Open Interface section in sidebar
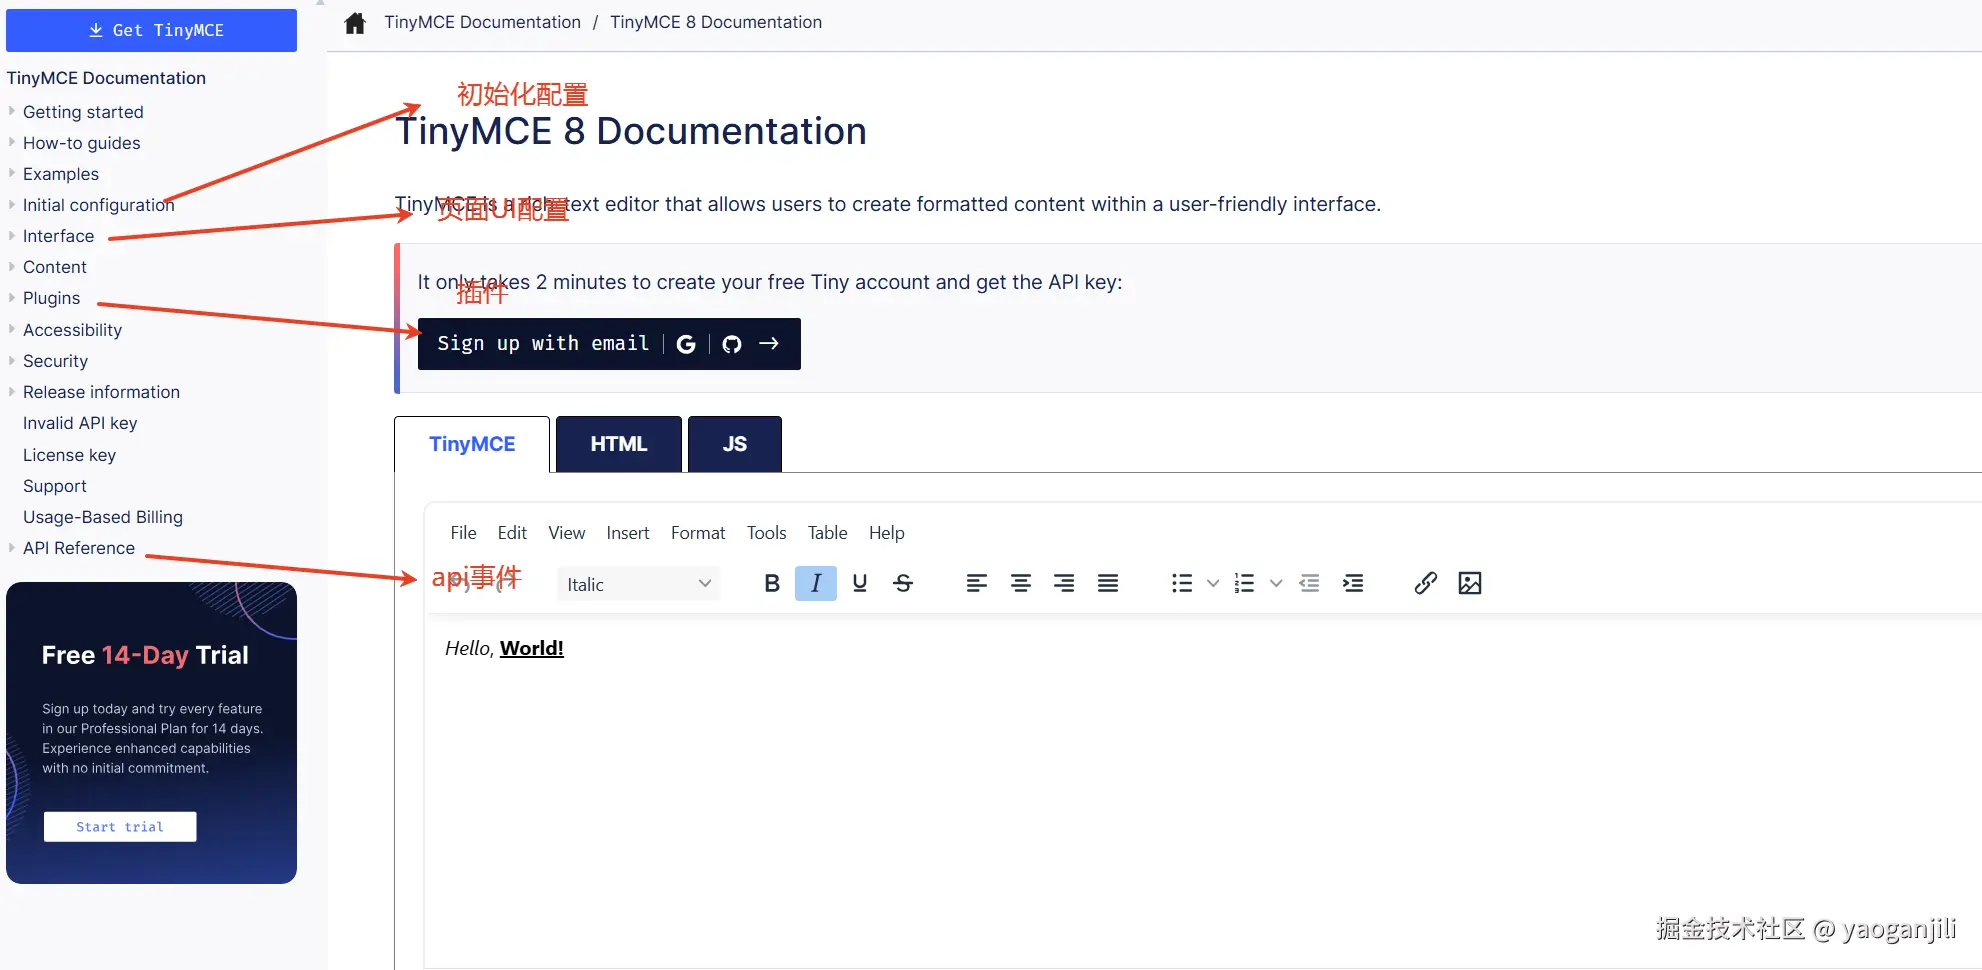 point(59,236)
